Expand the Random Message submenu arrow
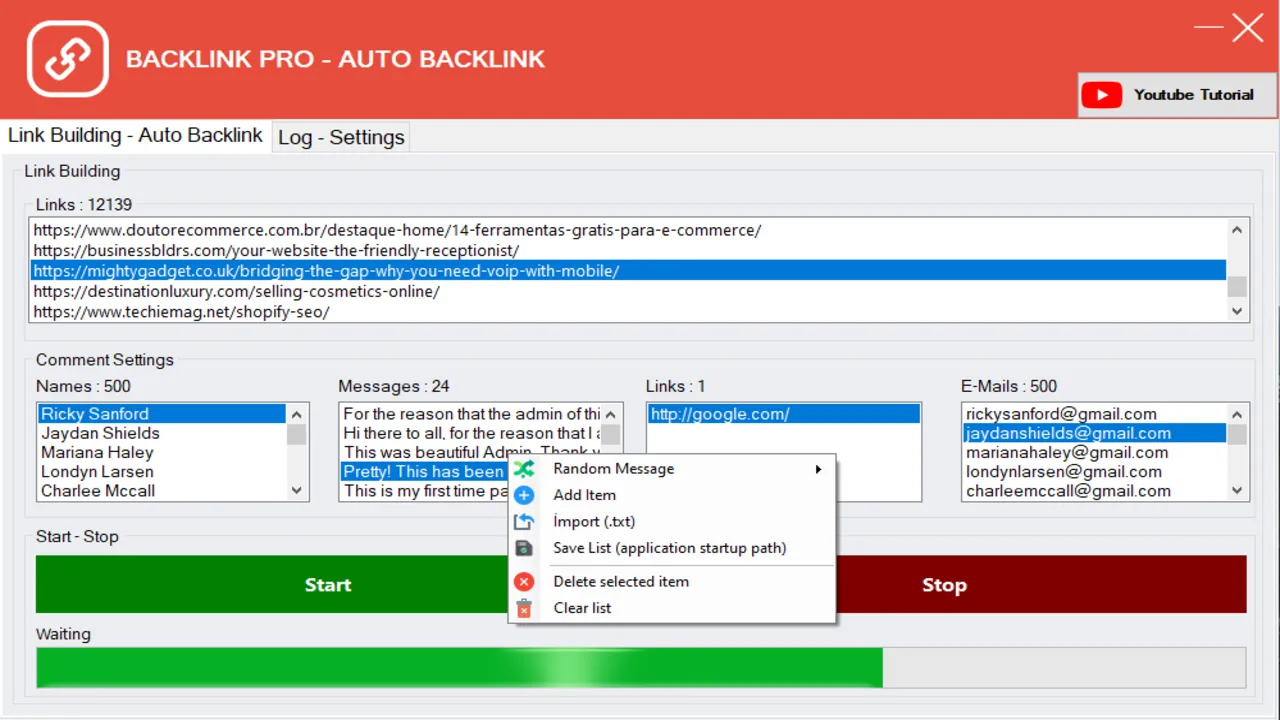Screen dimensions: 1280x720 tap(818, 469)
